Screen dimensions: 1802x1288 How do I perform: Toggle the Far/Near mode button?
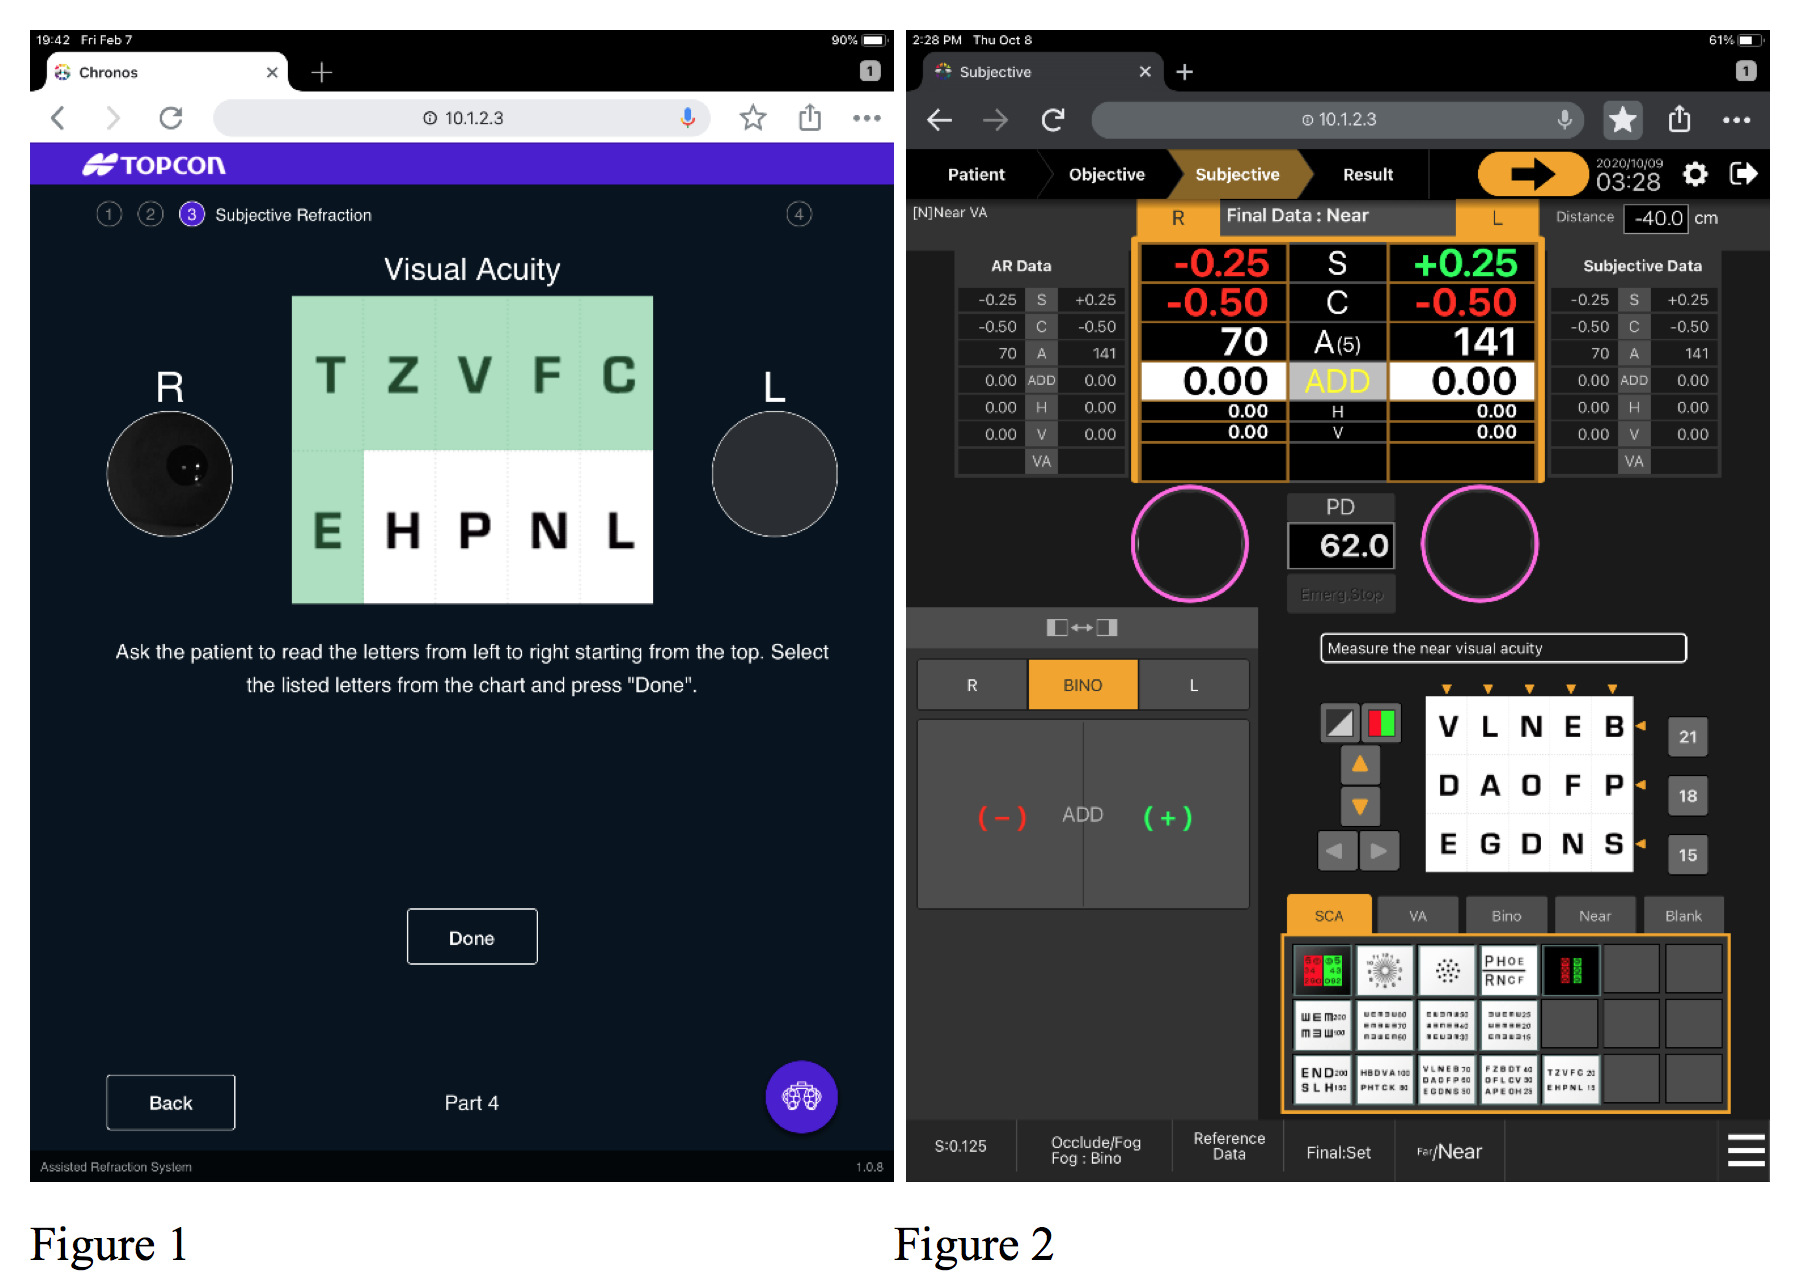click(1449, 1152)
